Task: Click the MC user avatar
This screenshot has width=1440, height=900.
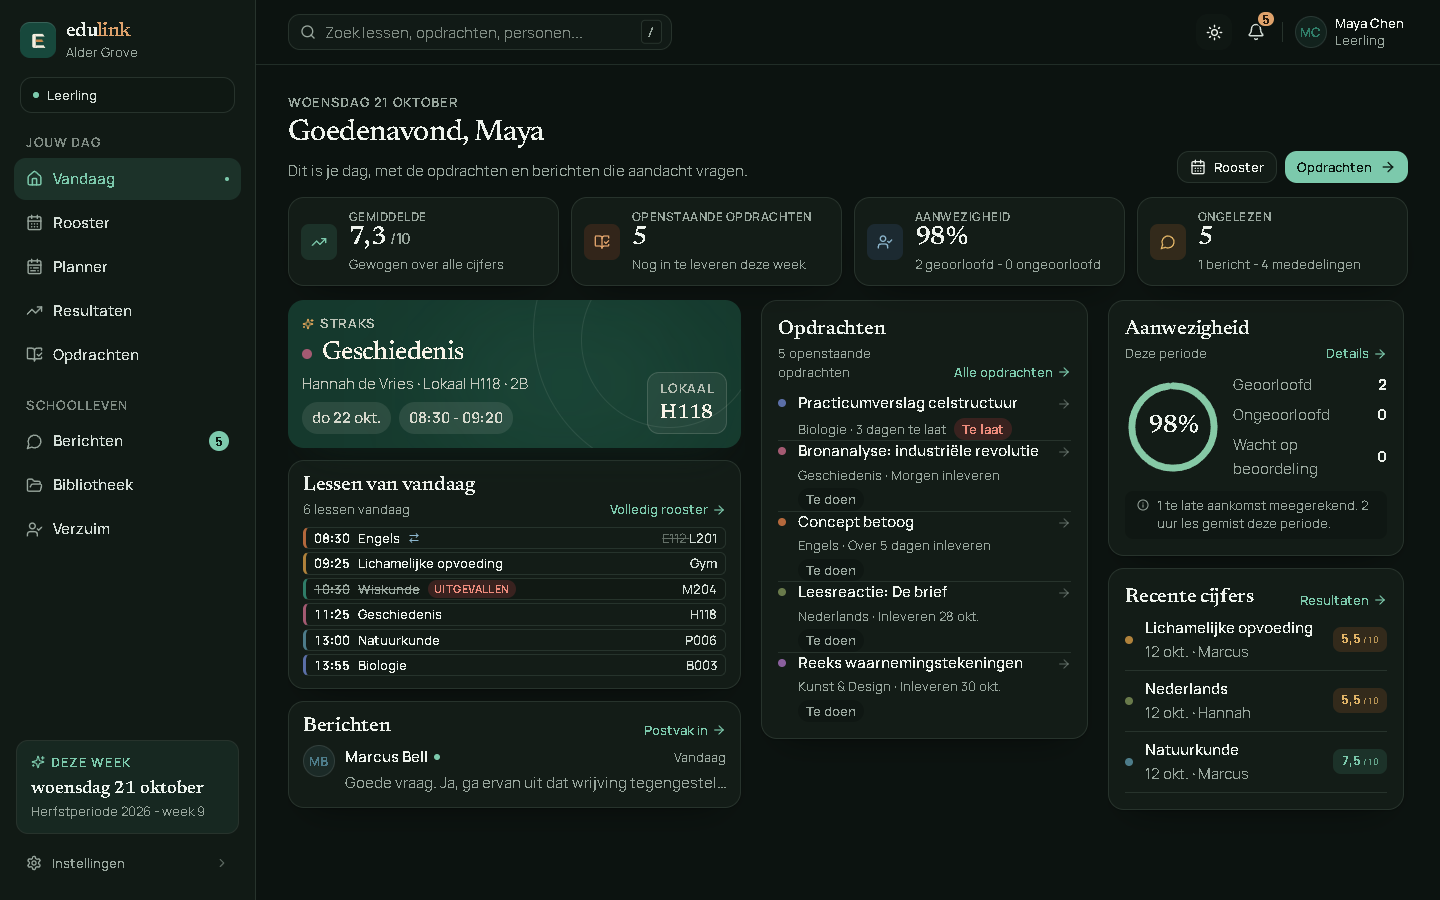Action: click(1310, 32)
